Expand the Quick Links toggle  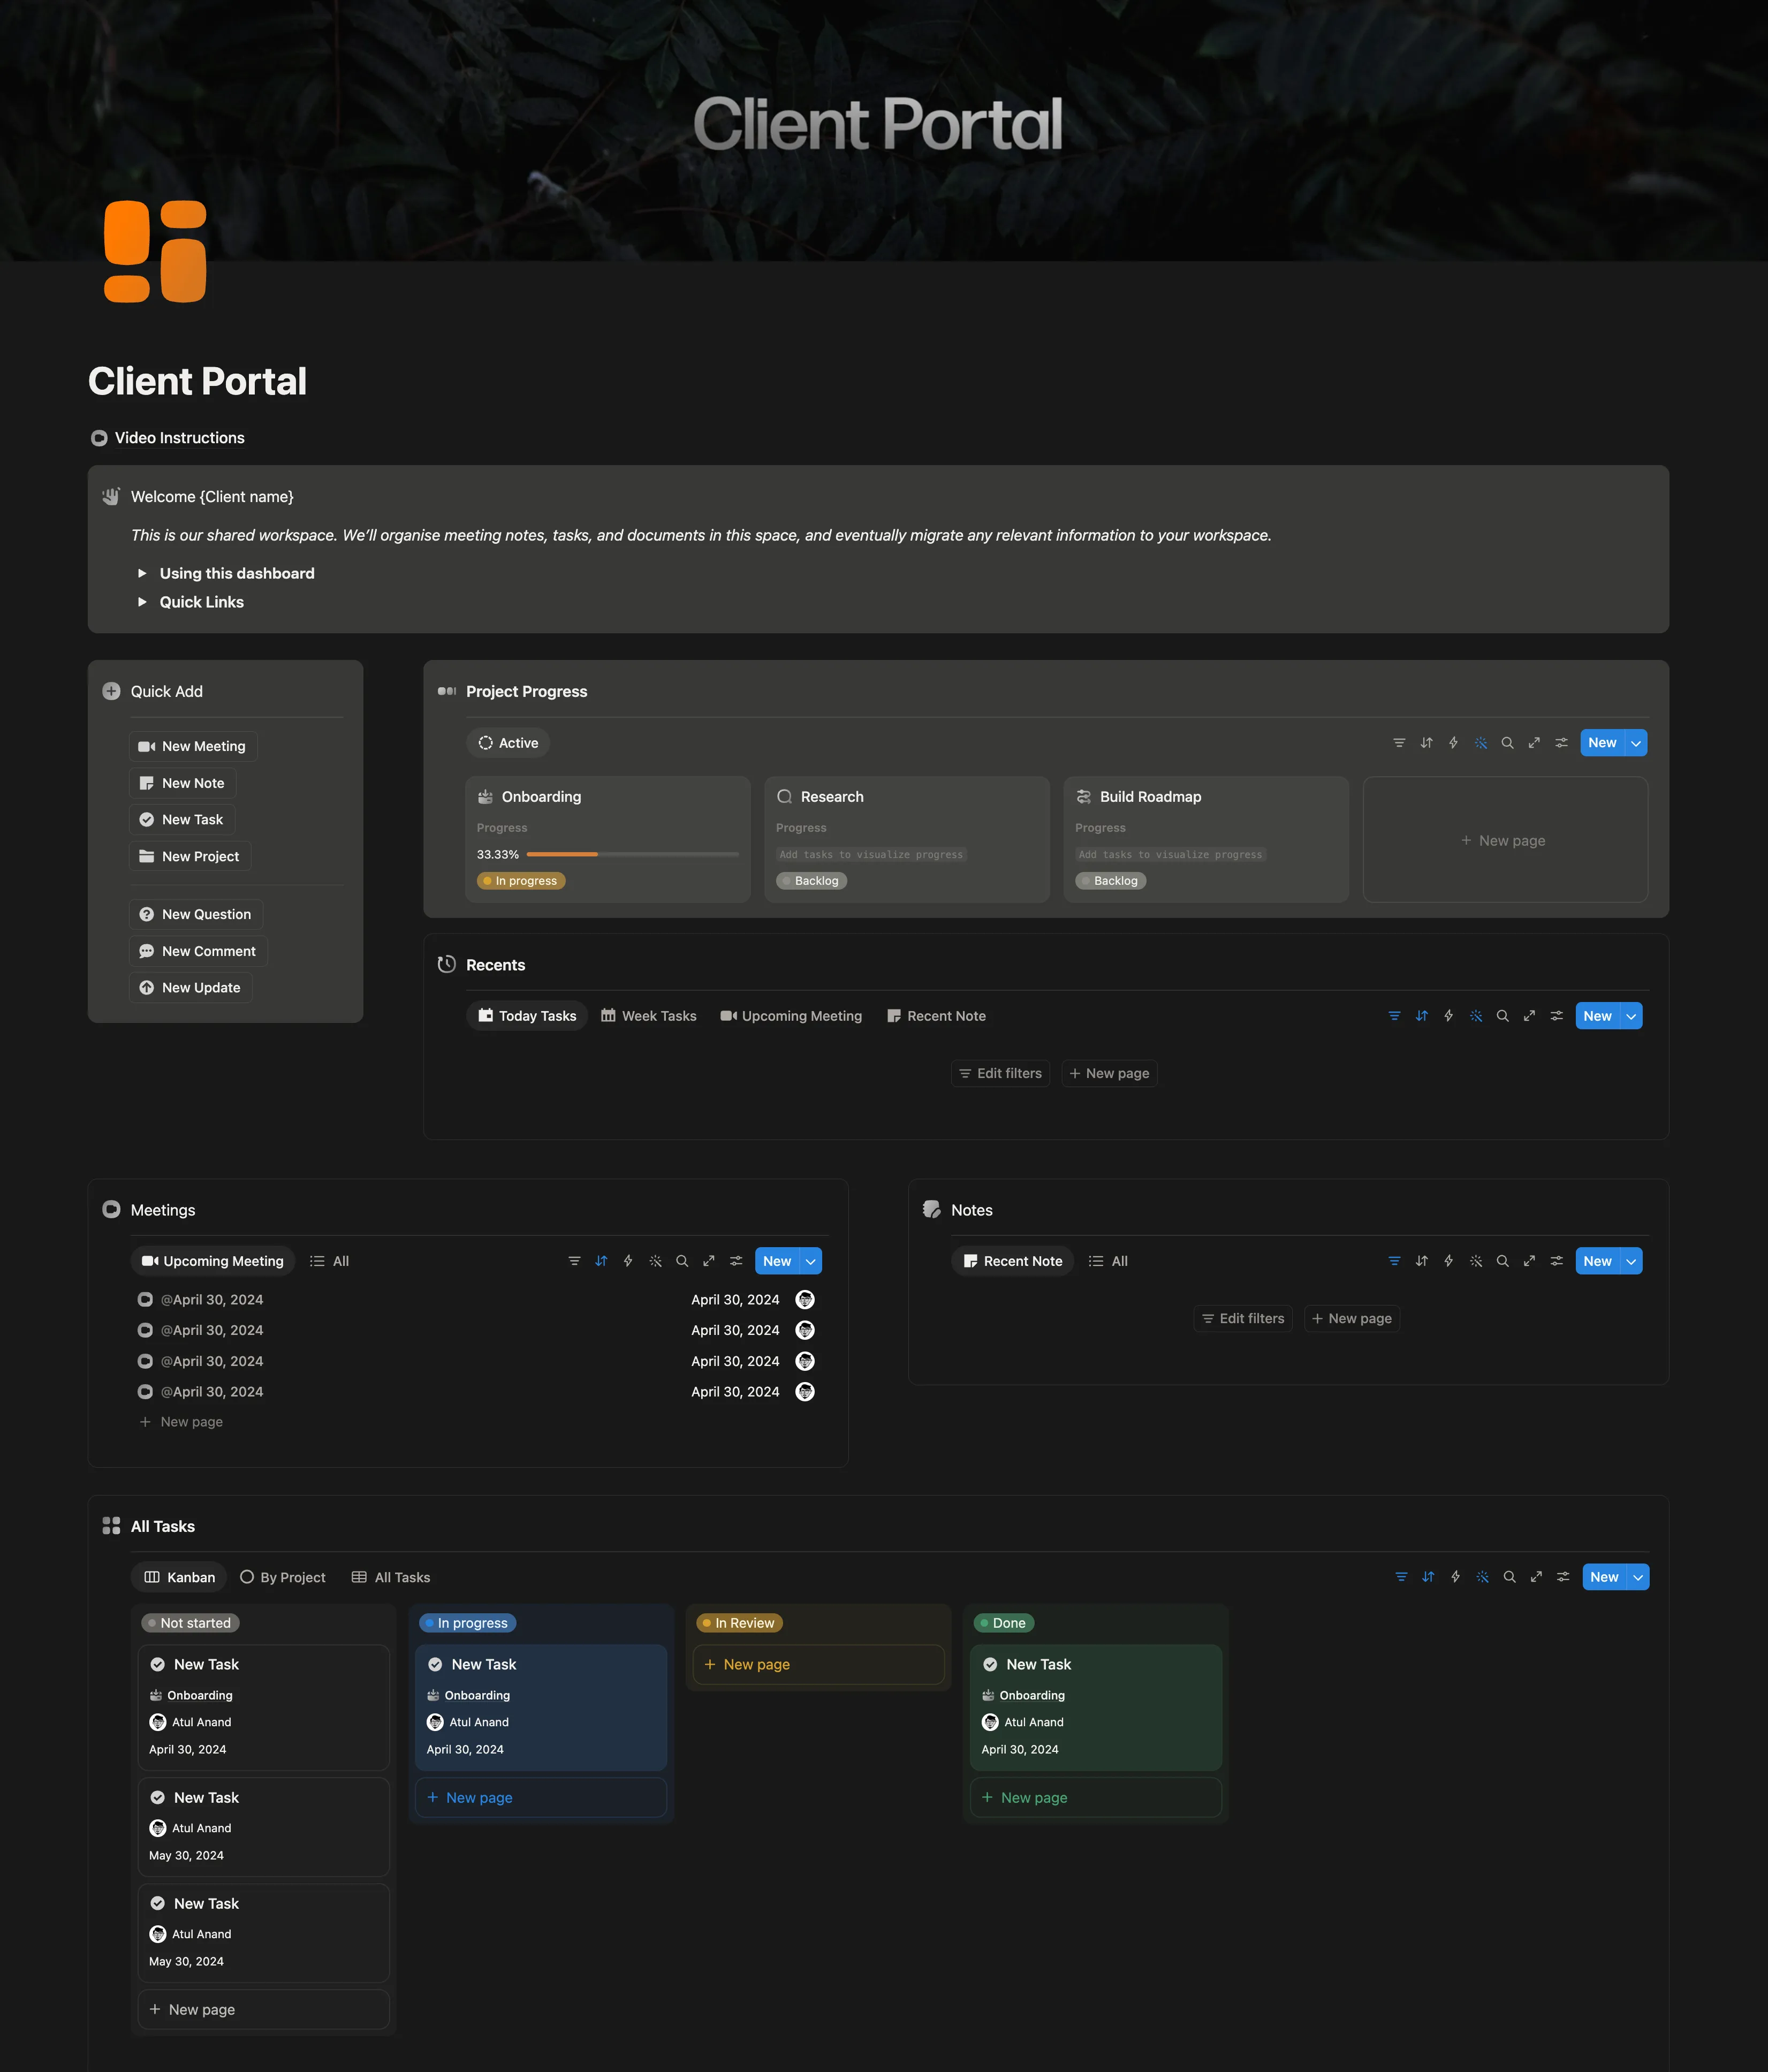pyautogui.click(x=142, y=602)
